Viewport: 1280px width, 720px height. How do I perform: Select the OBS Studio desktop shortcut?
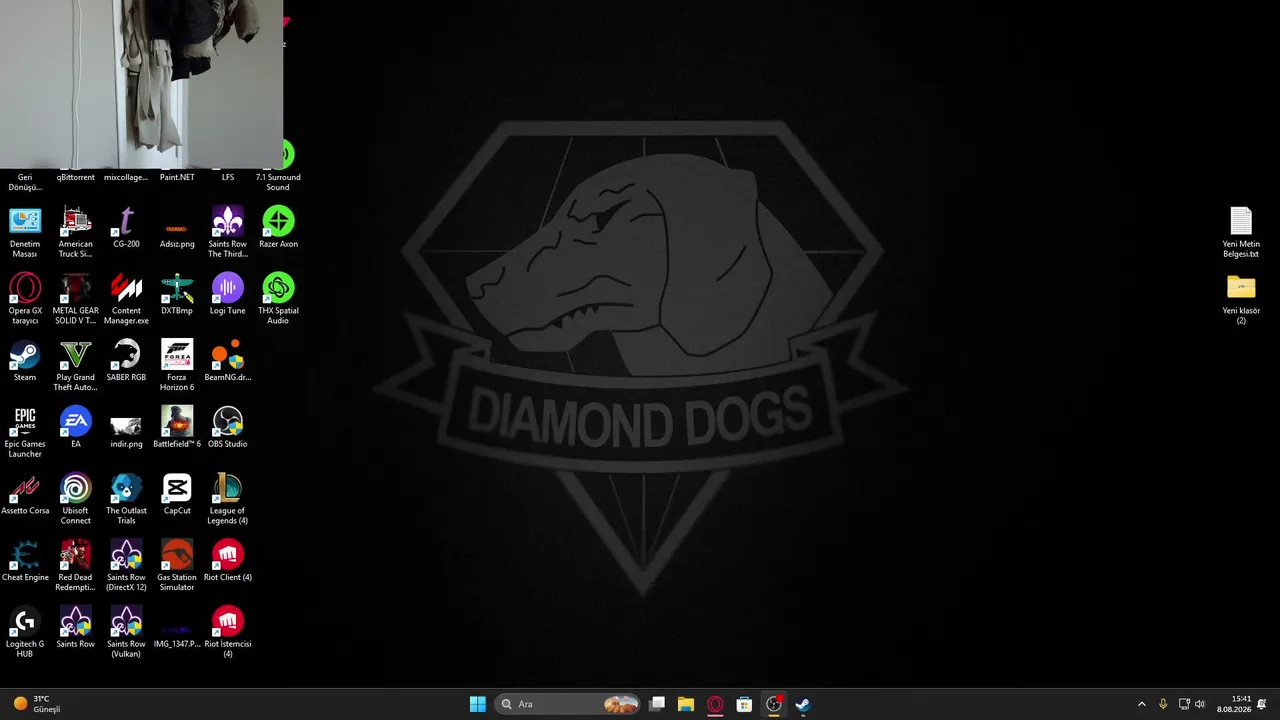coord(228,428)
